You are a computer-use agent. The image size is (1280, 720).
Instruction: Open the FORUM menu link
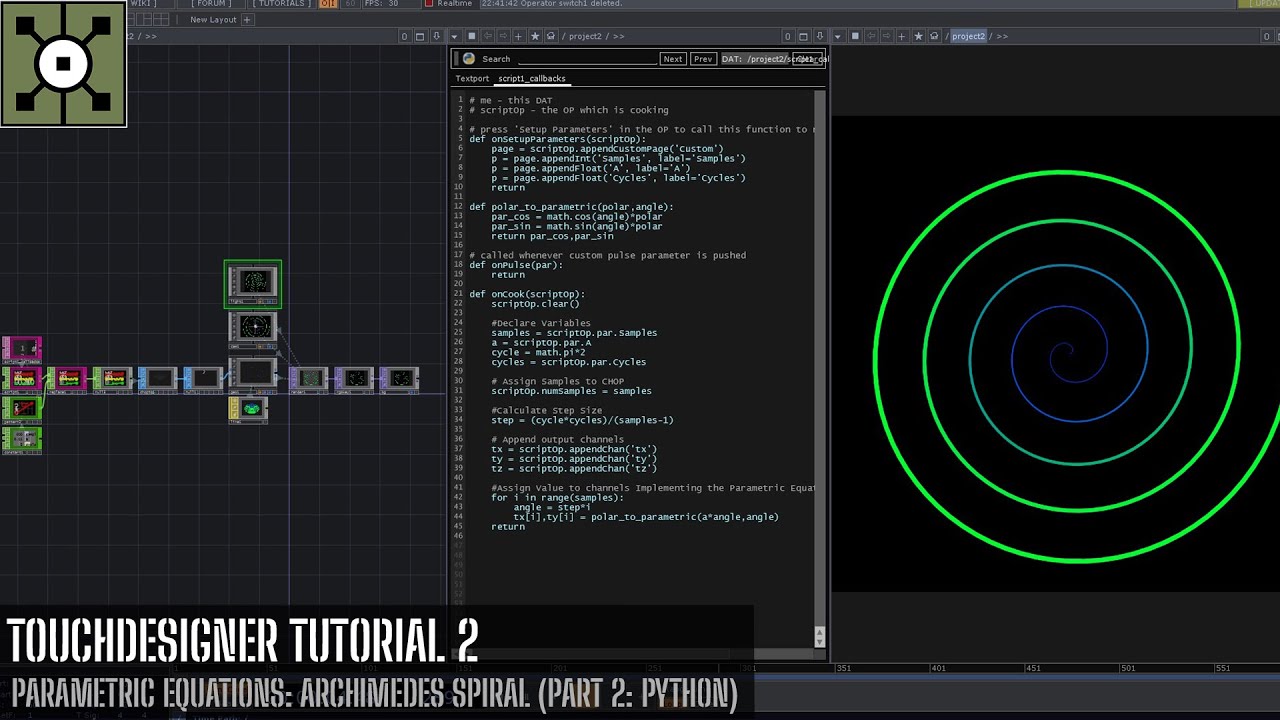pos(209,4)
